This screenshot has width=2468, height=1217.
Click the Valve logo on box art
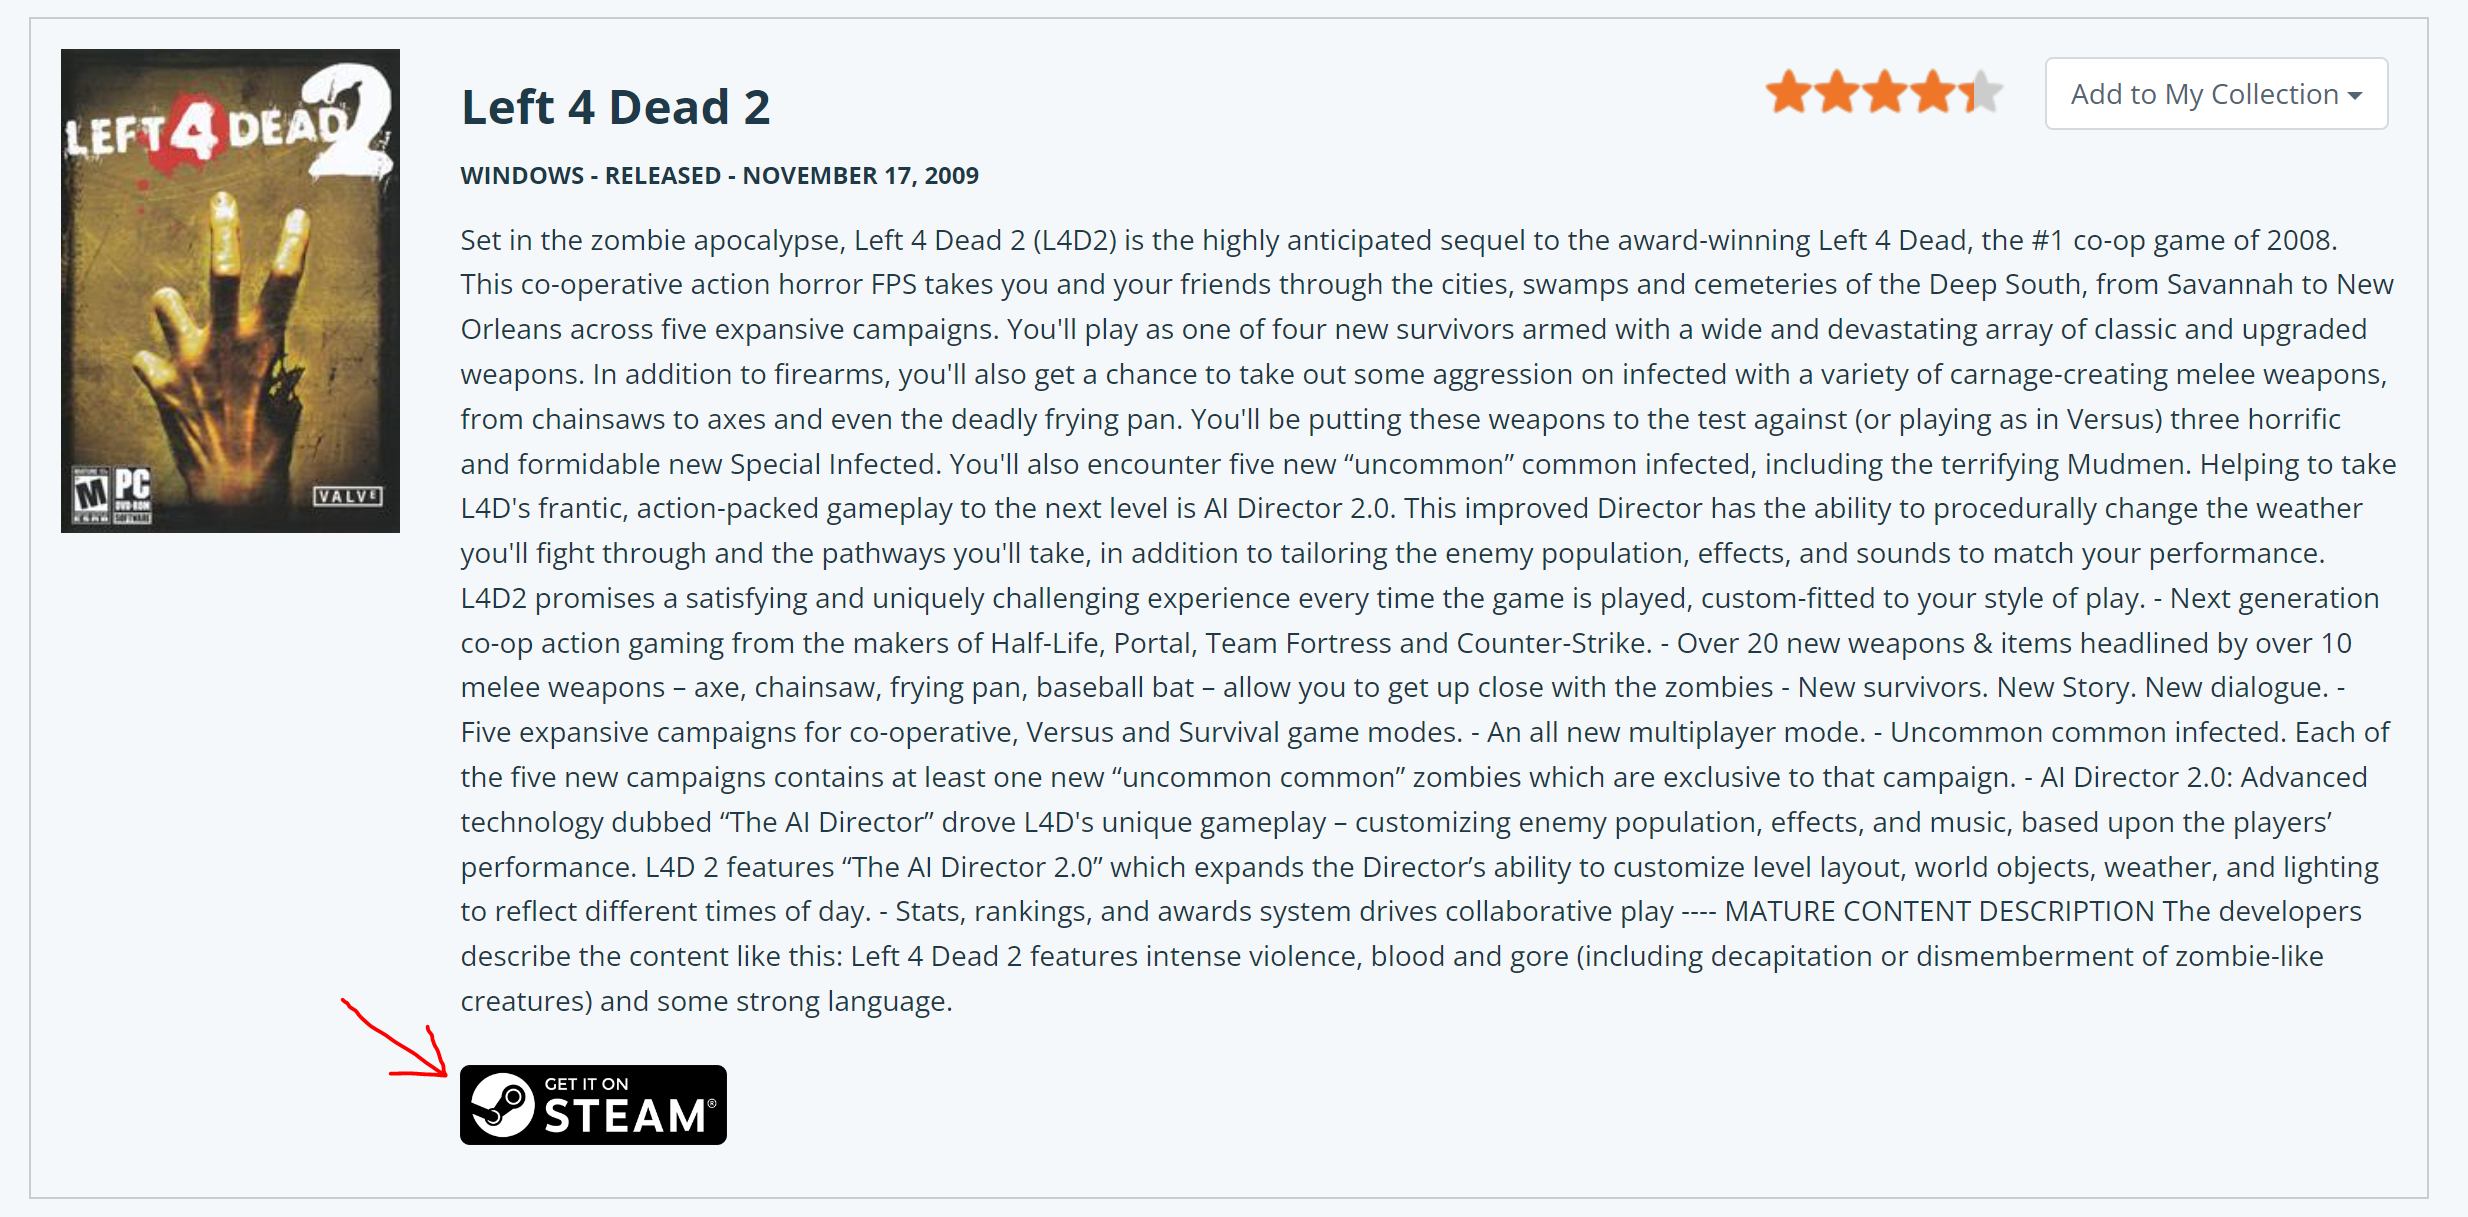pos(347,496)
